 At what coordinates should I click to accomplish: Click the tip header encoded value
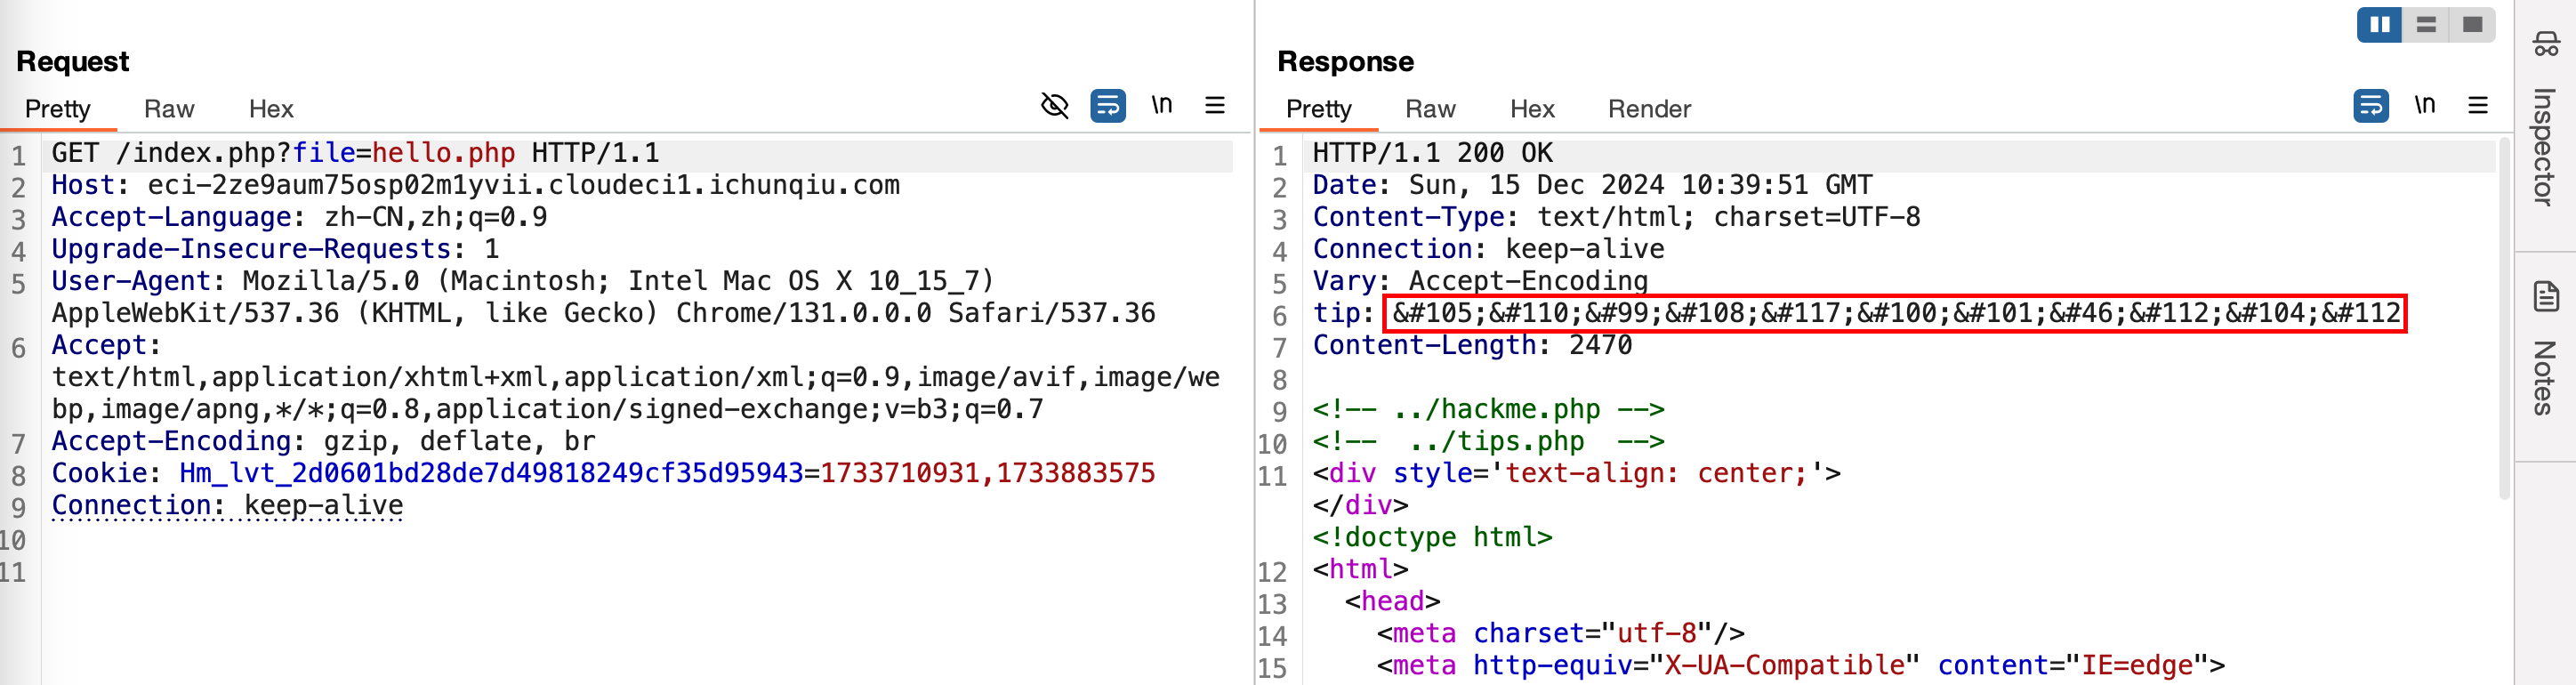click(x=1896, y=313)
